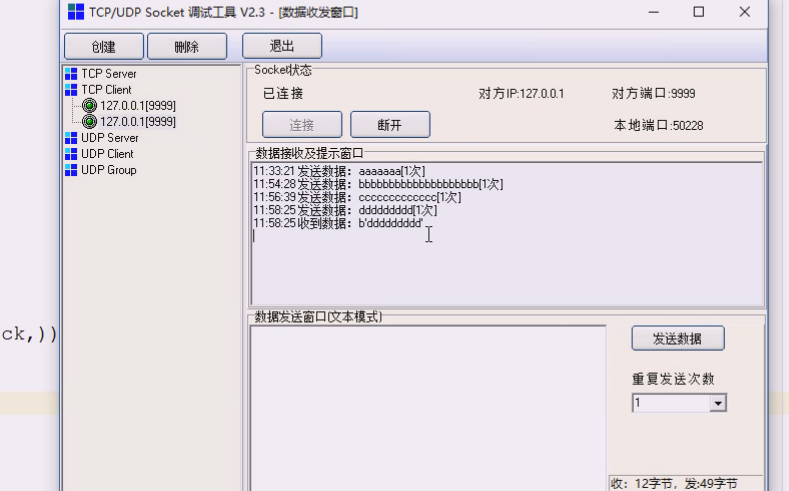
Task: Click the application logo in title bar
Action: coord(76,12)
